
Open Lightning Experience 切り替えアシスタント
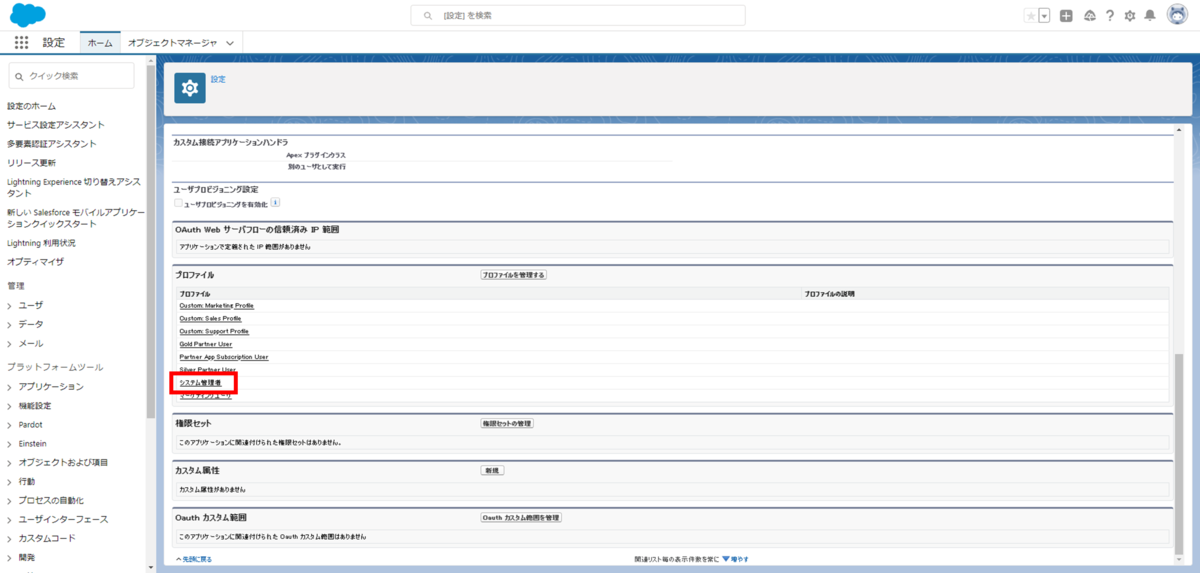point(74,187)
